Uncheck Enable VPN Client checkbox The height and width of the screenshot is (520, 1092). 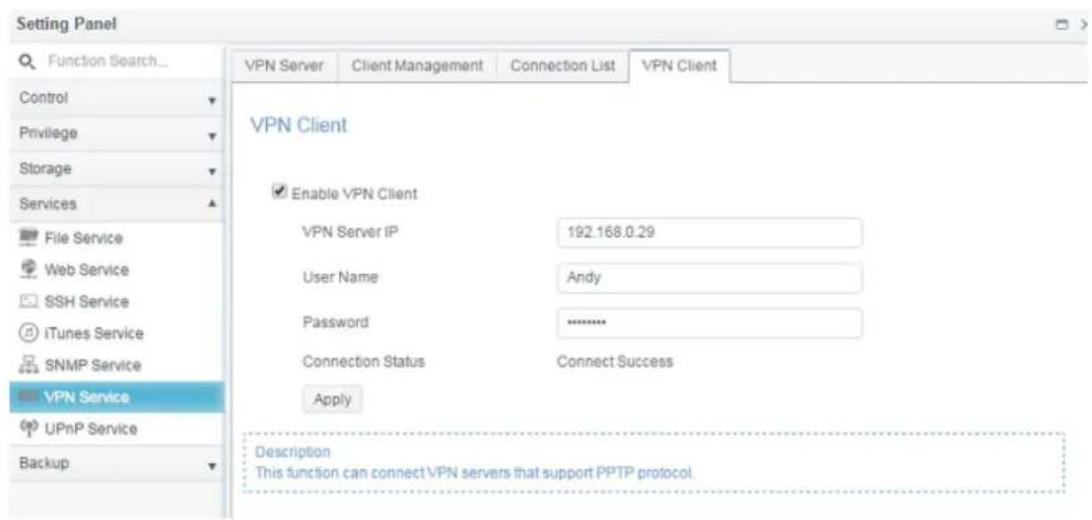coord(279,191)
